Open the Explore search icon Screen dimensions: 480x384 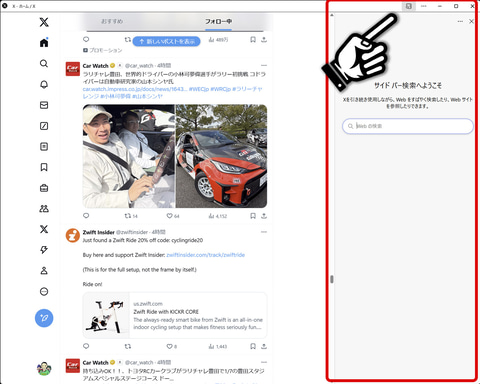(x=44, y=63)
